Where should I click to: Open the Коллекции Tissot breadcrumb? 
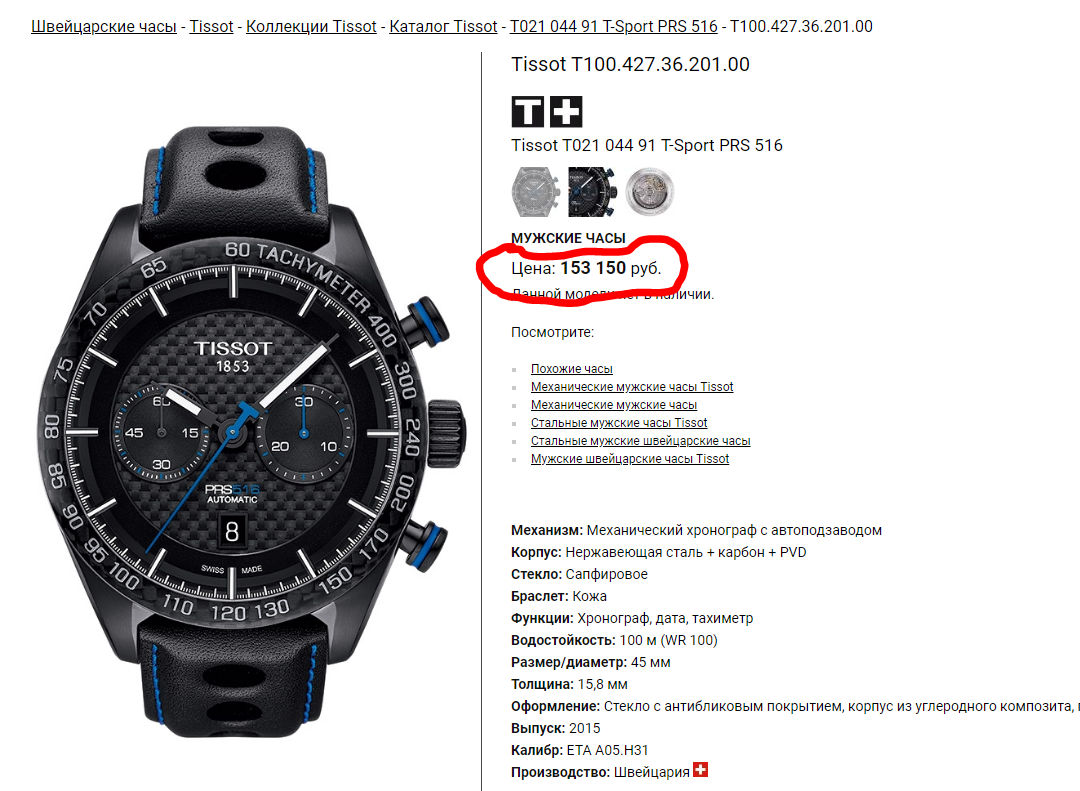(x=311, y=26)
